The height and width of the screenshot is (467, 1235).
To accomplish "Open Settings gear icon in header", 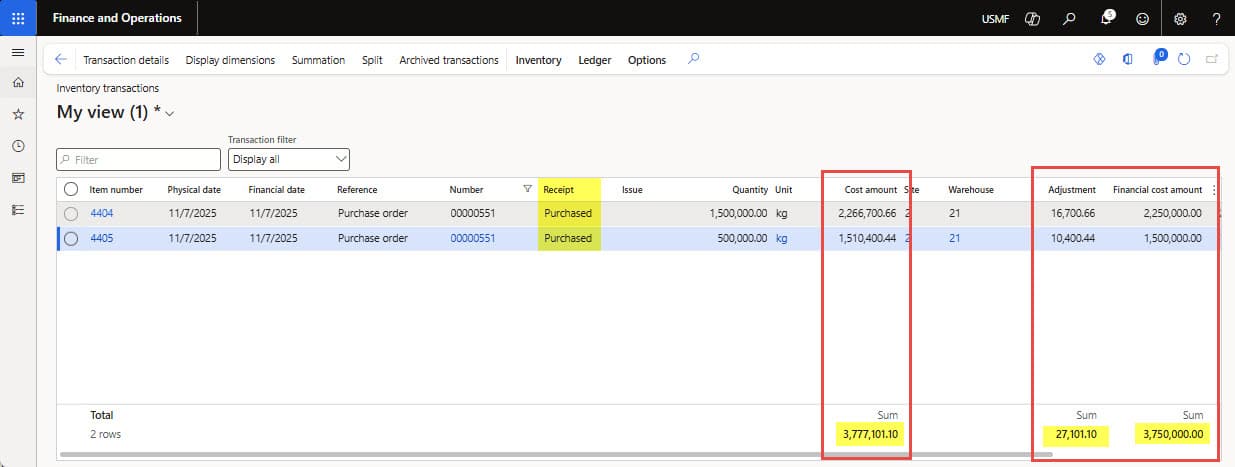I will pos(1180,18).
